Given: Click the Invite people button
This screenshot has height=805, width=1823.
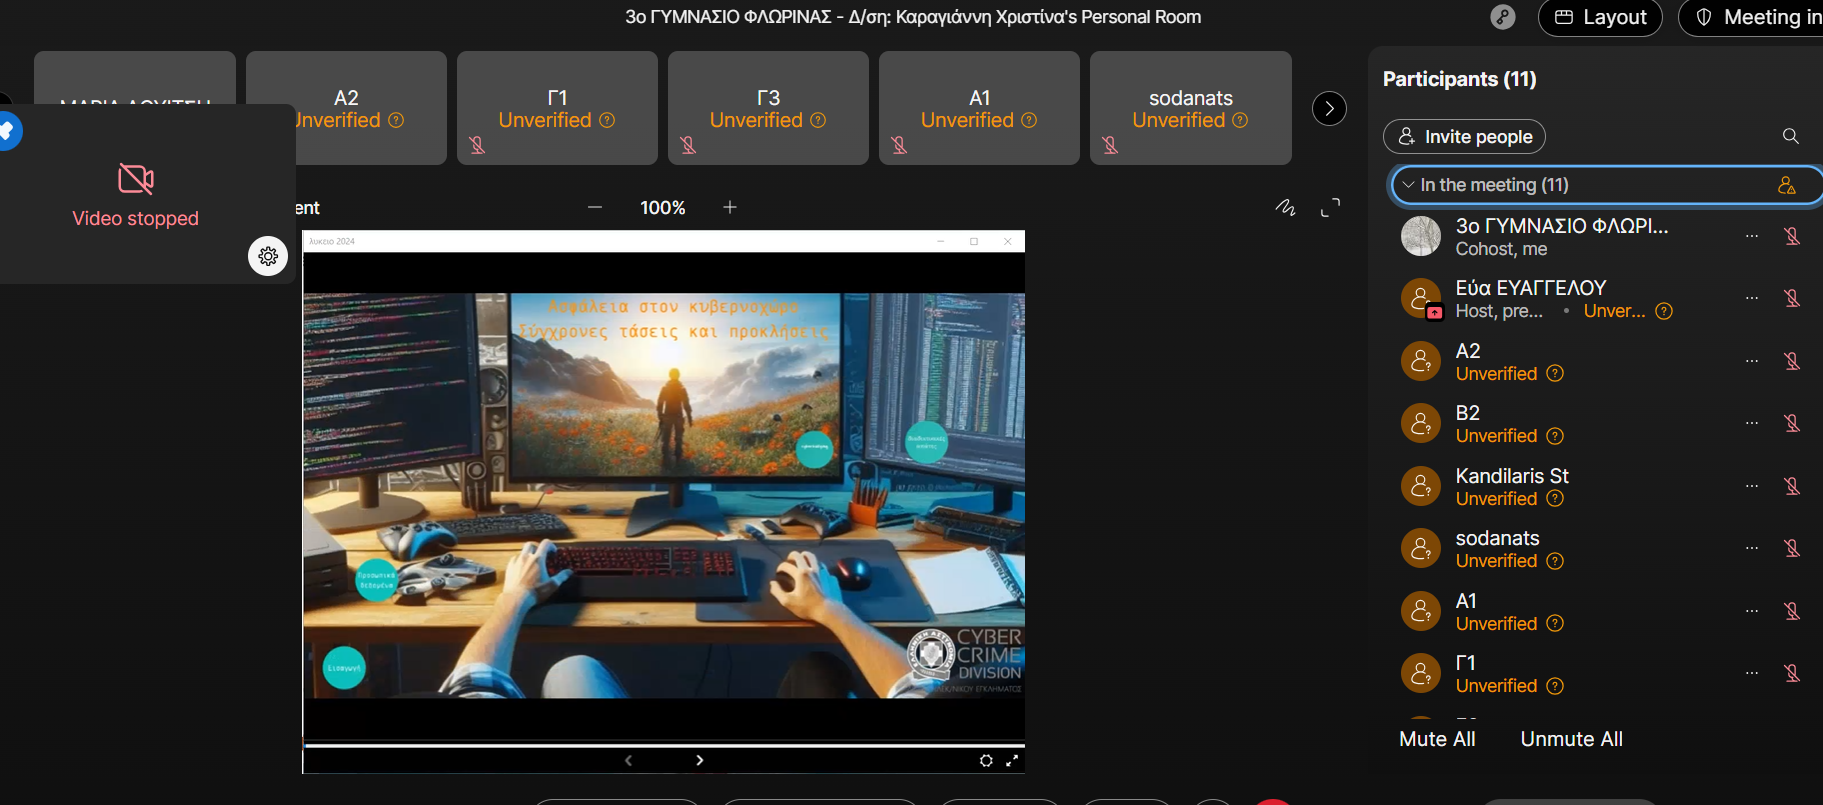Looking at the screenshot, I should click(x=1464, y=136).
